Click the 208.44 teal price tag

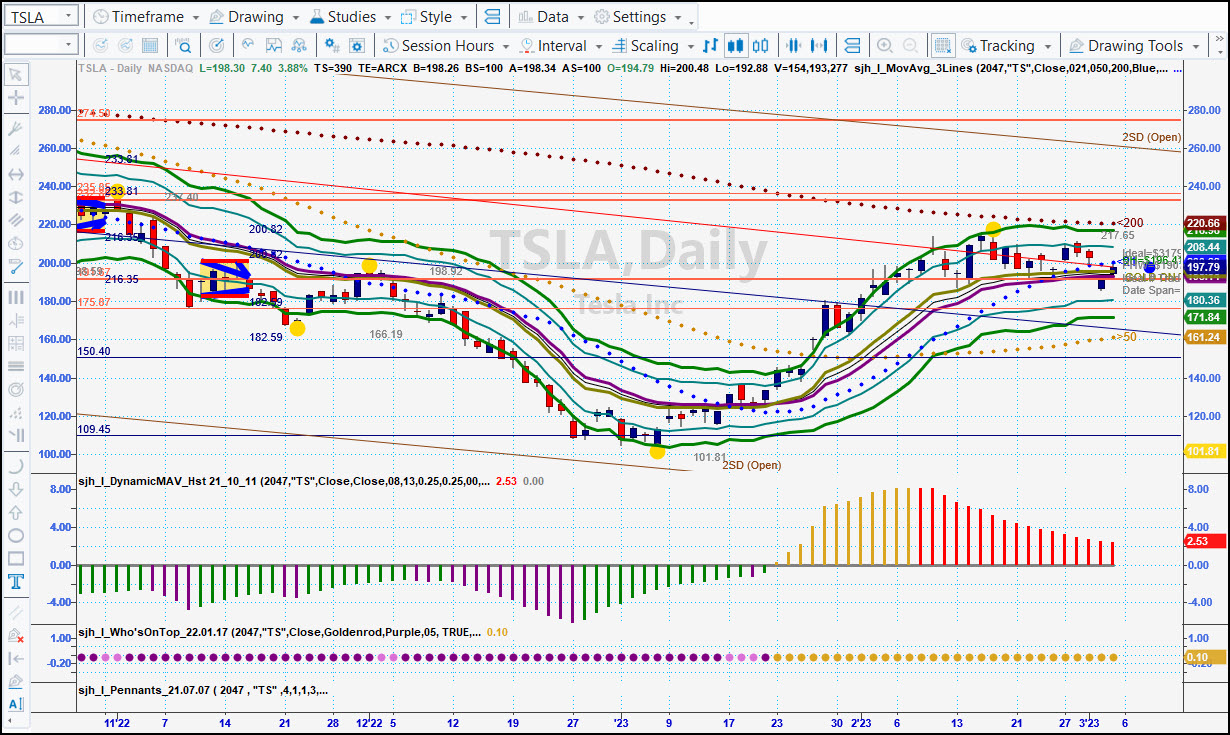[x=1203, y=247]
